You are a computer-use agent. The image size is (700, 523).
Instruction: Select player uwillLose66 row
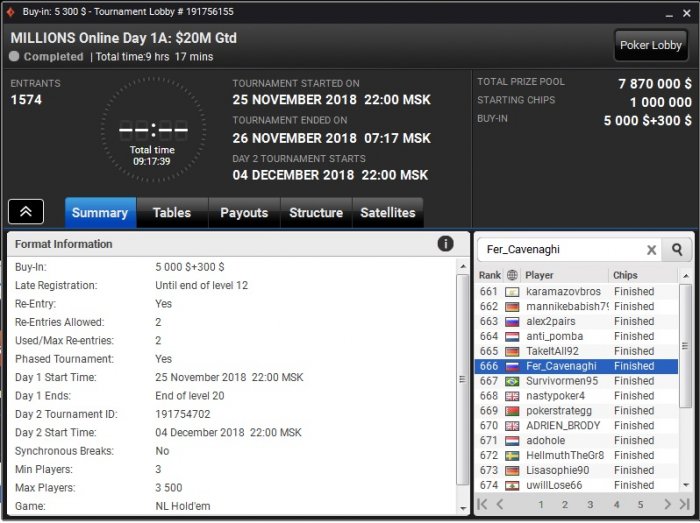(577, 485)
